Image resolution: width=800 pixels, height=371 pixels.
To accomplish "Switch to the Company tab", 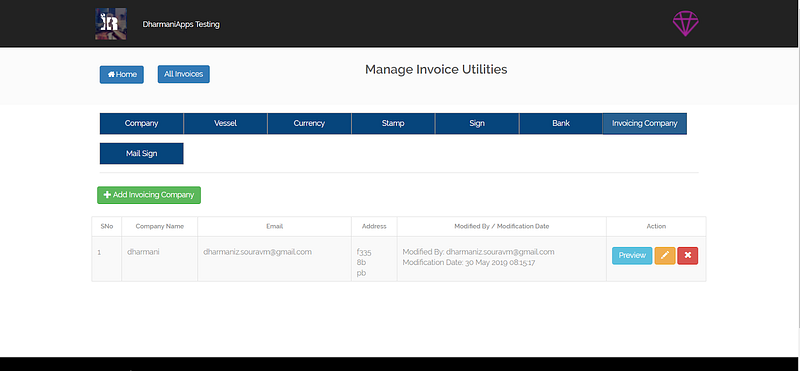I will pyautogui.click(x=141, y=123).
